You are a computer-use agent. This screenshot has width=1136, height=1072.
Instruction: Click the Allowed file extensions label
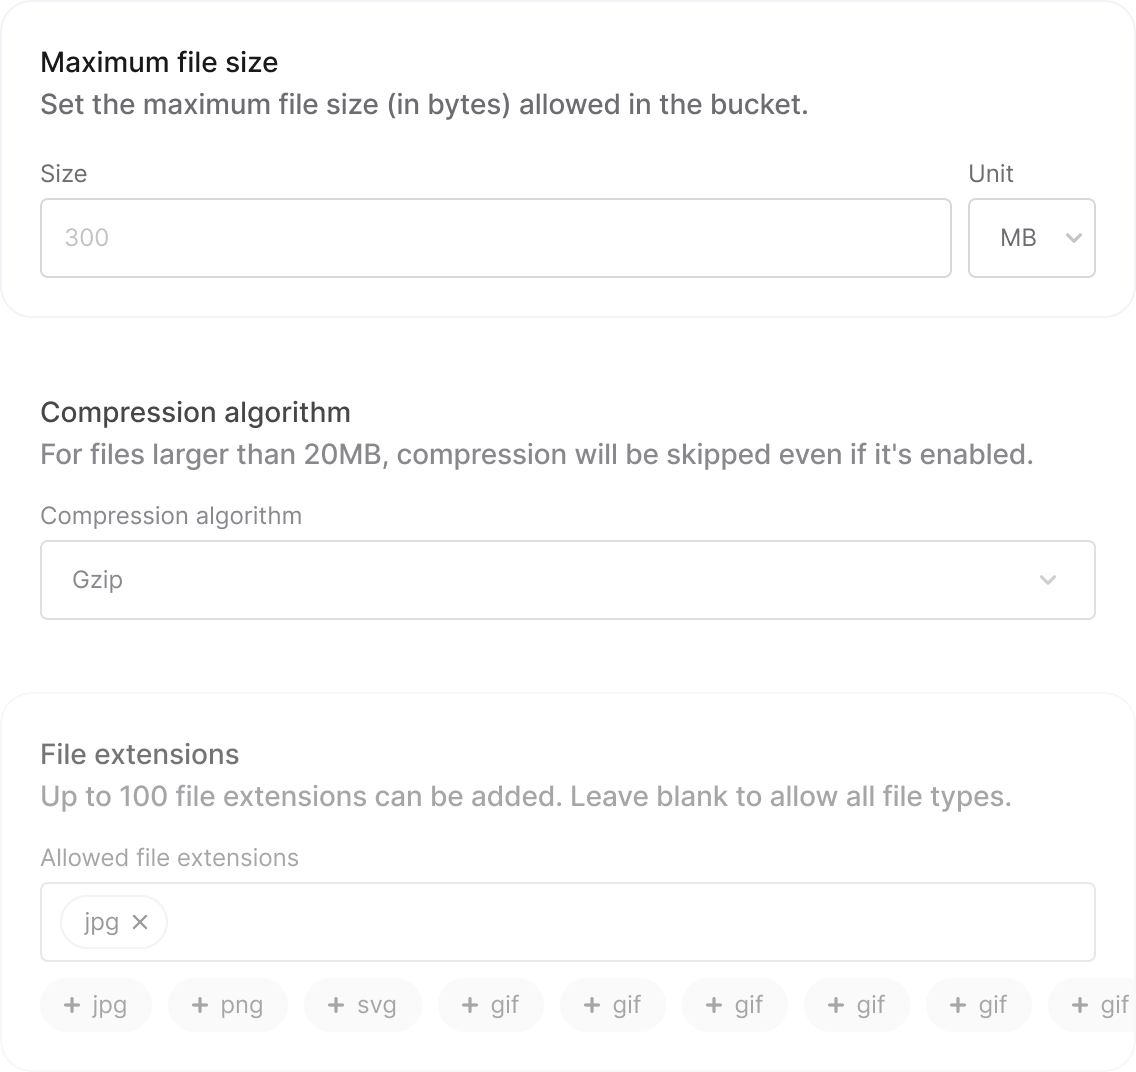click(170, 858)
